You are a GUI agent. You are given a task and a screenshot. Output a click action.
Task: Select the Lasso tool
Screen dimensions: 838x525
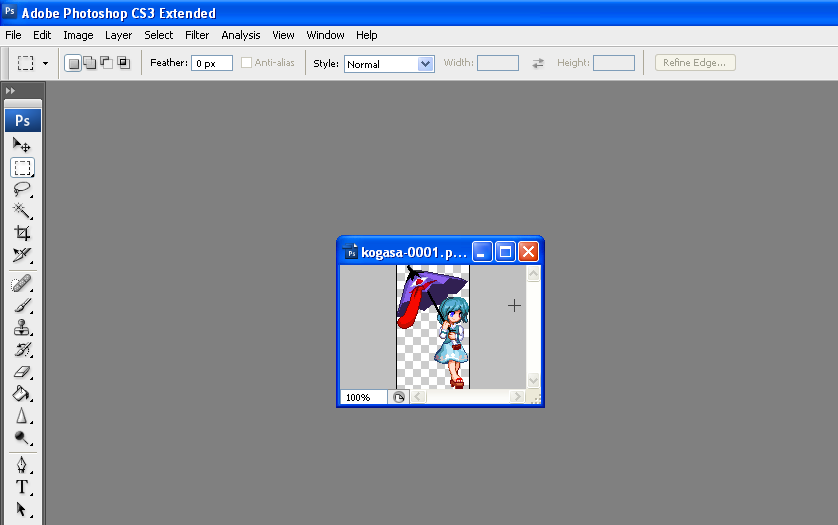point(22,189)
